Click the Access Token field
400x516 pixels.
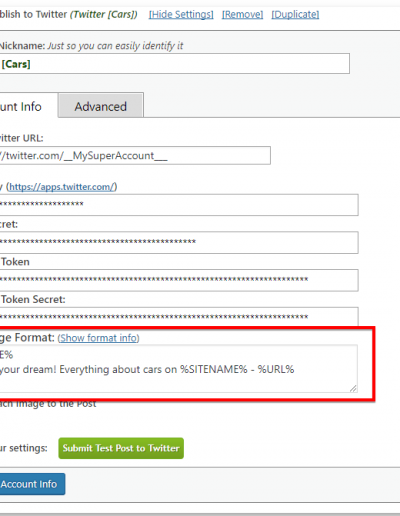tap(179, 280)
